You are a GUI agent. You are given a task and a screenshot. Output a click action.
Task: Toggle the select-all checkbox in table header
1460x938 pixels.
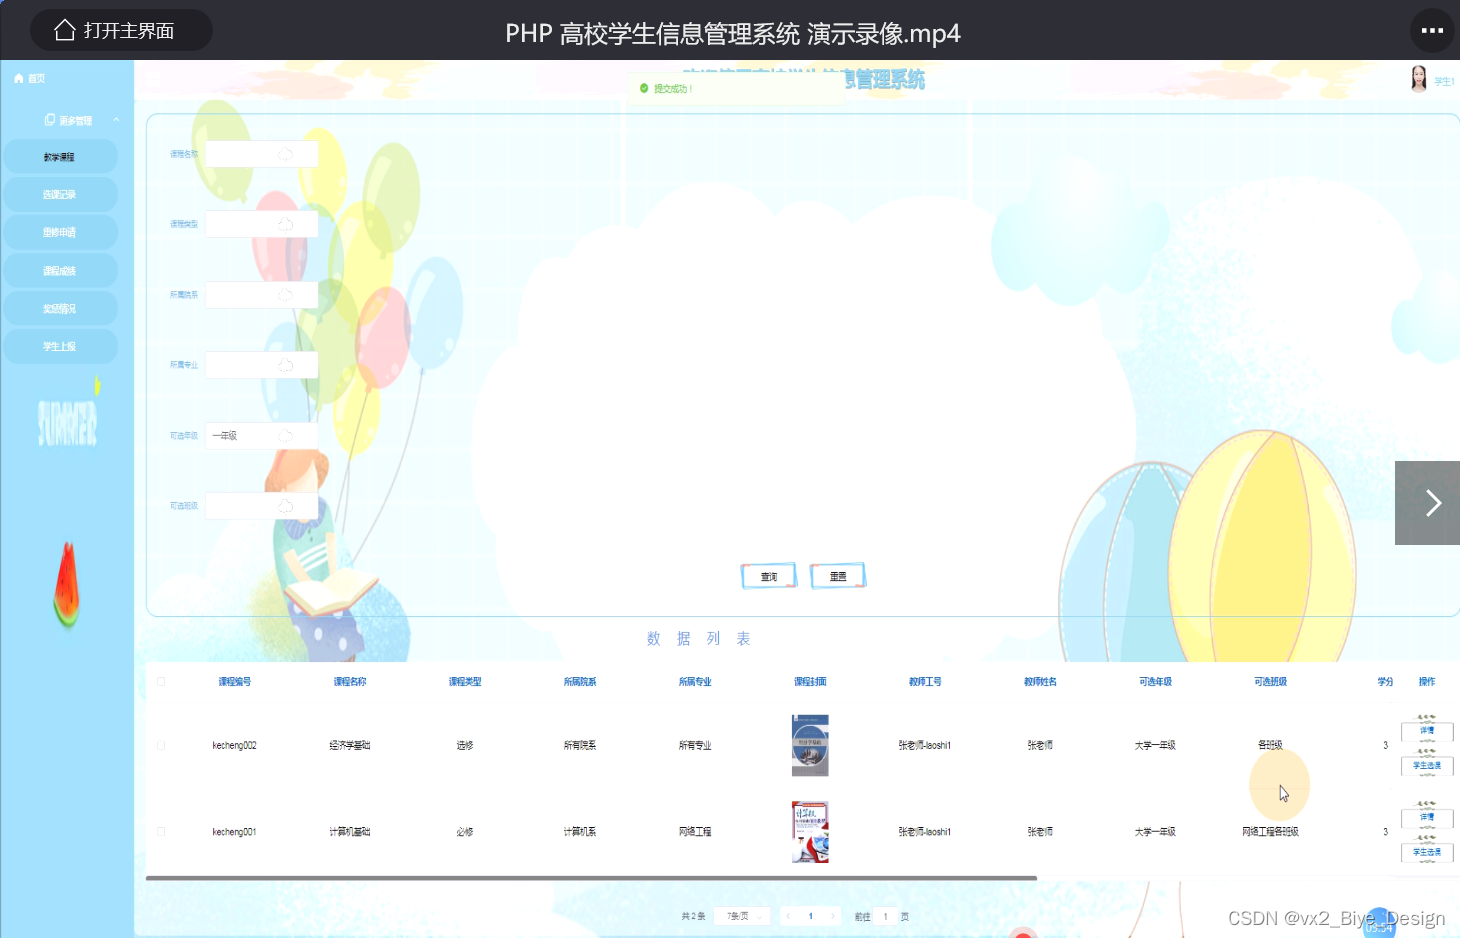[161, 682]
